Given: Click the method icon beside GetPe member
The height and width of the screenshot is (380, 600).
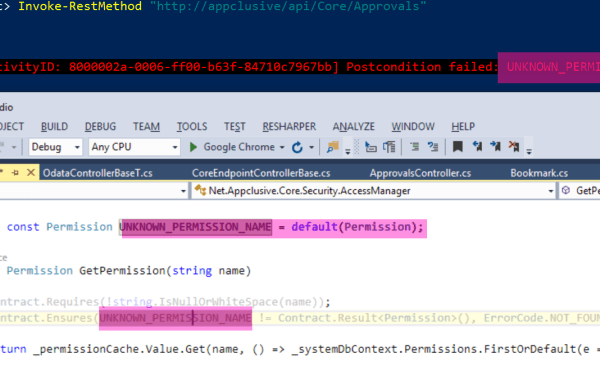Looking at the screenshot, I should point(566,190).
